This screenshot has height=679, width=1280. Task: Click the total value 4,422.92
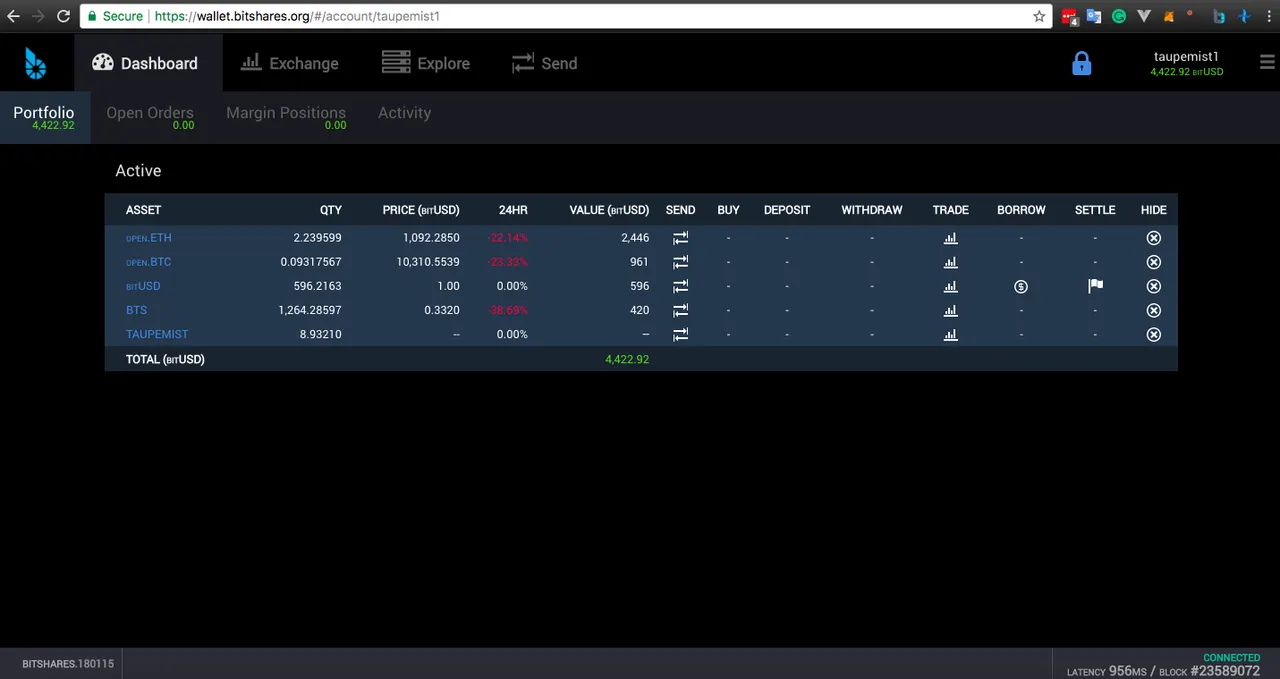pyautogui.click(x=627, y=359)
